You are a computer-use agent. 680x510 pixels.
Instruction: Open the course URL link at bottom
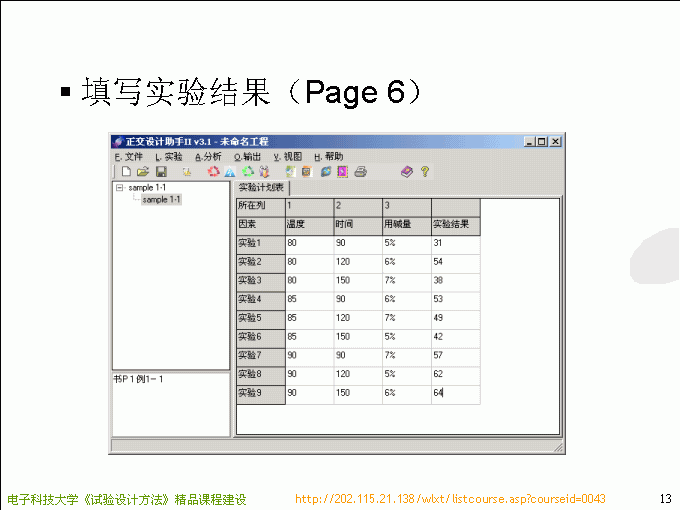click(450, 499)
